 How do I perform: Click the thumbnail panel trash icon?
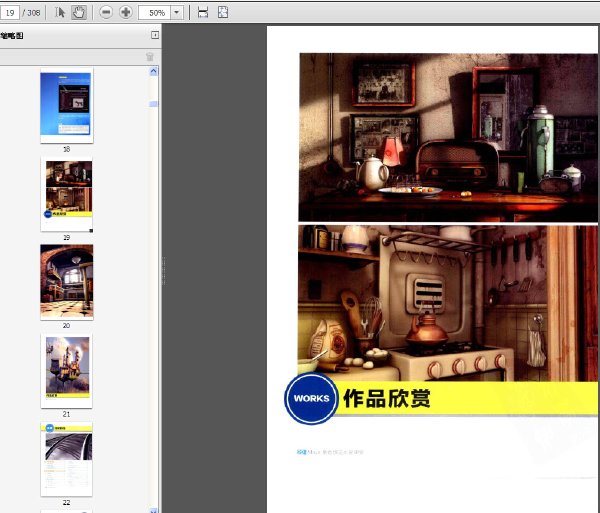[x=150, y=57]
